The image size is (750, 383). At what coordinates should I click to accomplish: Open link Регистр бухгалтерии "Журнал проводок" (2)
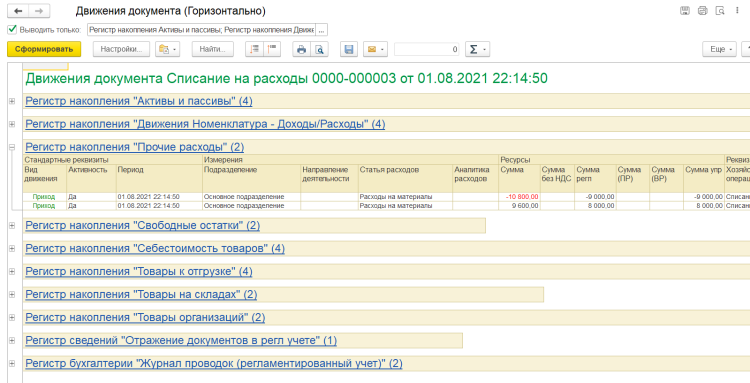tap(214, 363)
